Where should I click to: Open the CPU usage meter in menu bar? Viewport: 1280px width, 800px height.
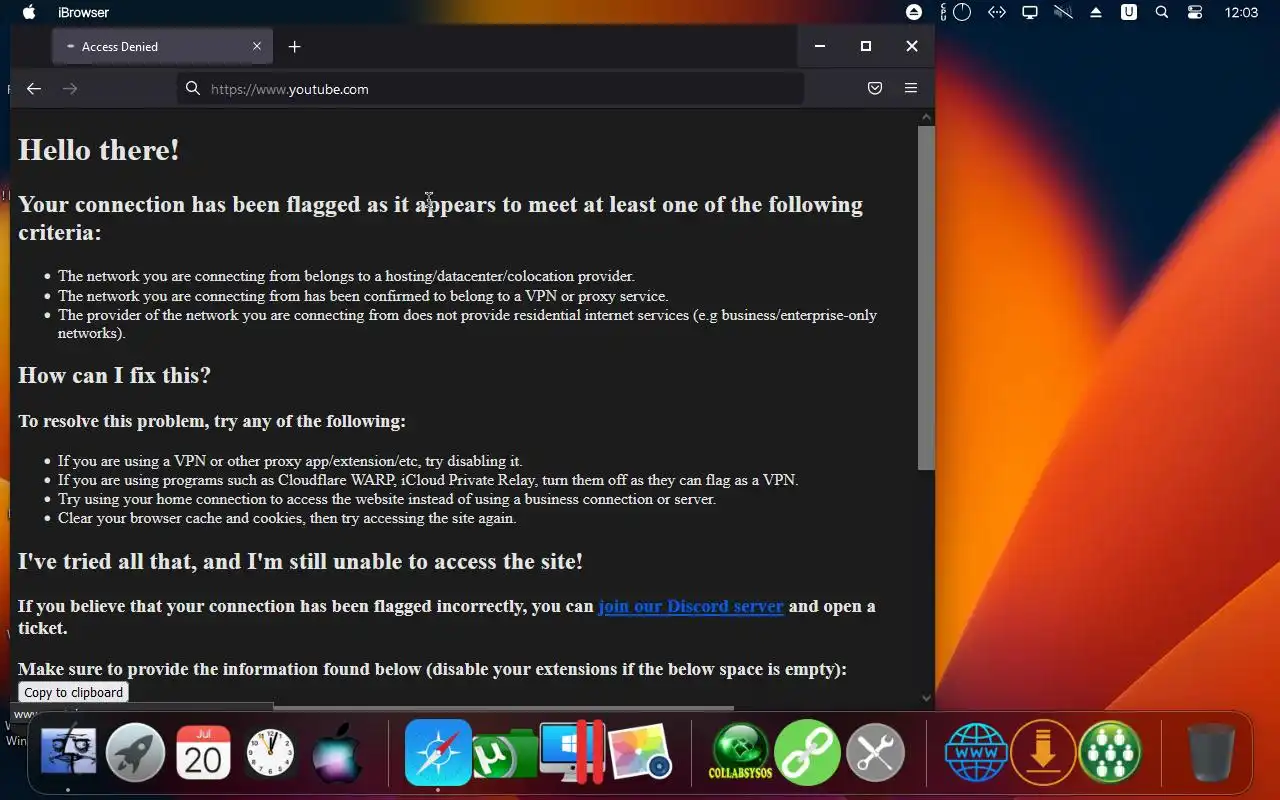(x=957, y=12)
